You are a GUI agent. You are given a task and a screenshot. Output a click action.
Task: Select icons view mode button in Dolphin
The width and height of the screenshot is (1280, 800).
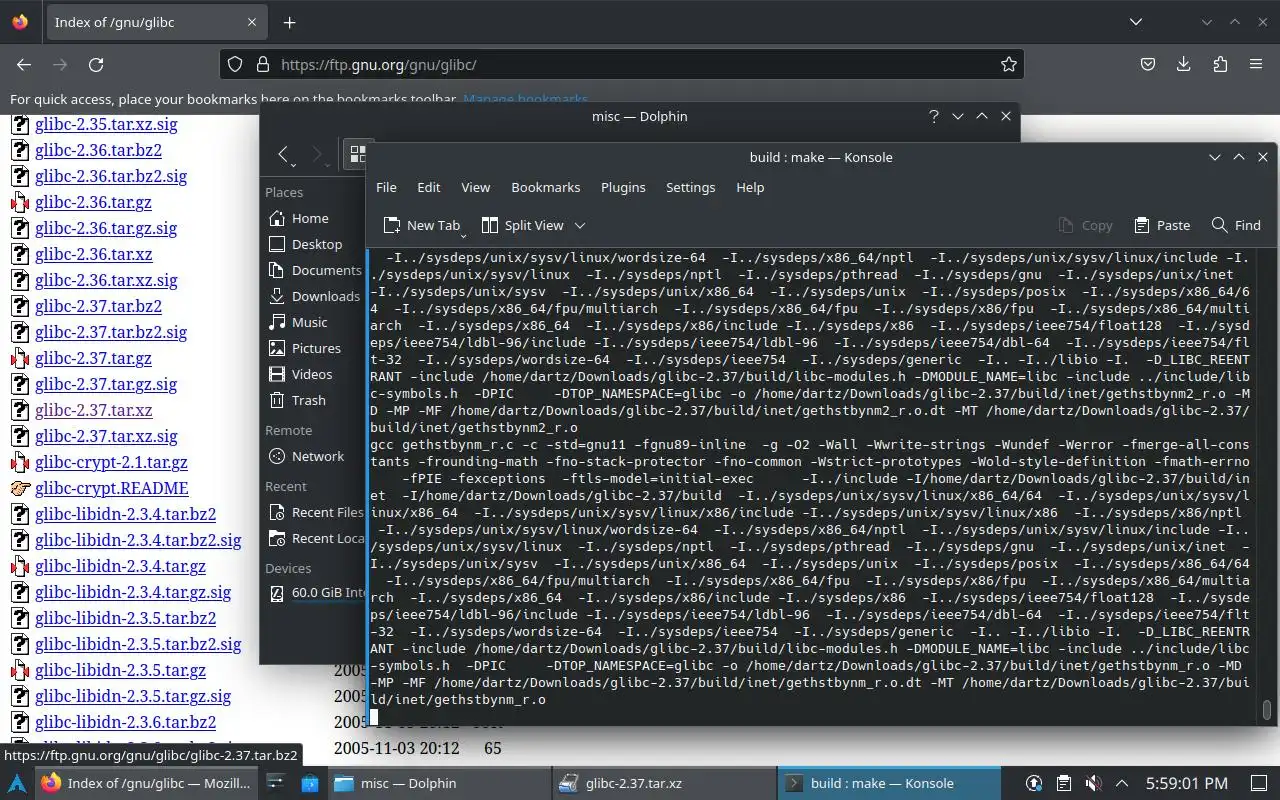click(355, 154)
